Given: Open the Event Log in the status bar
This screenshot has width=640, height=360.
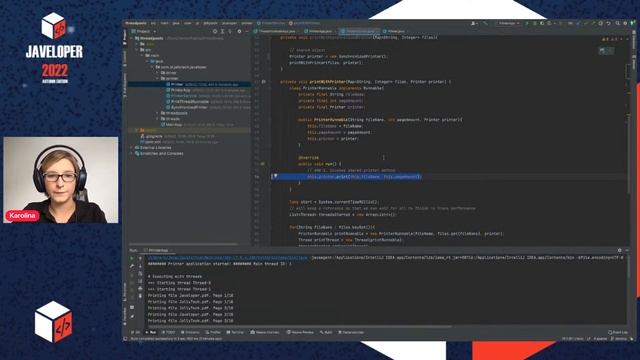Looking at the screenshot, I should pyautogui.click(x=618, y=333).
